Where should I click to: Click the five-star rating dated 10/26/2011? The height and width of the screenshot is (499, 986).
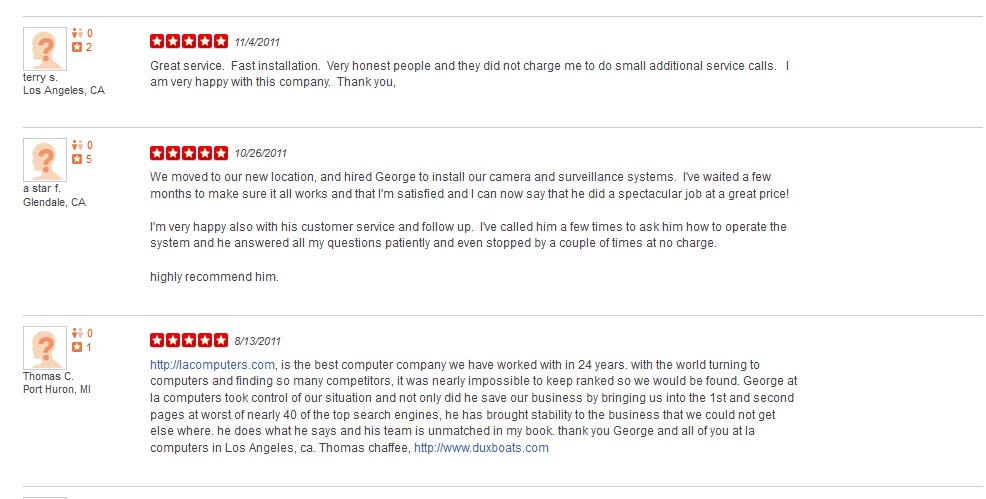(x=189, y=153)
